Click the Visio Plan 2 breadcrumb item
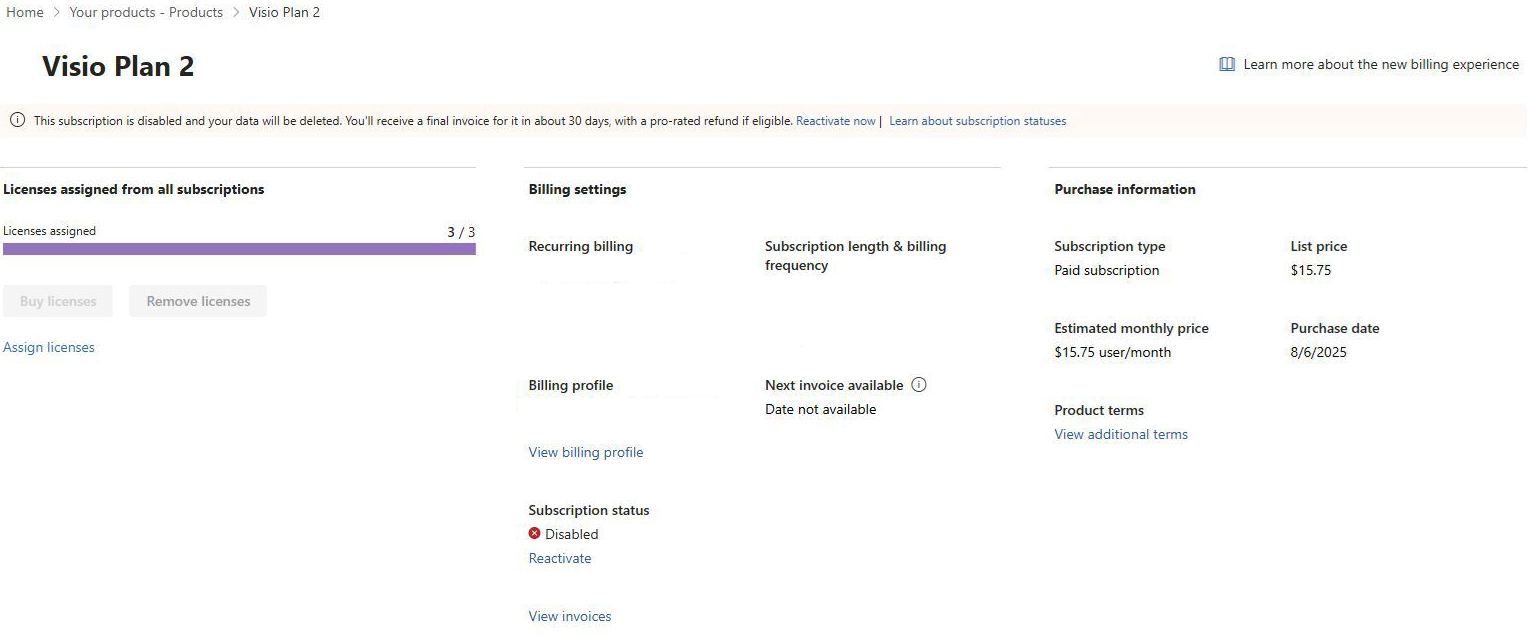 pyautogui.click(x=284, y=13)
